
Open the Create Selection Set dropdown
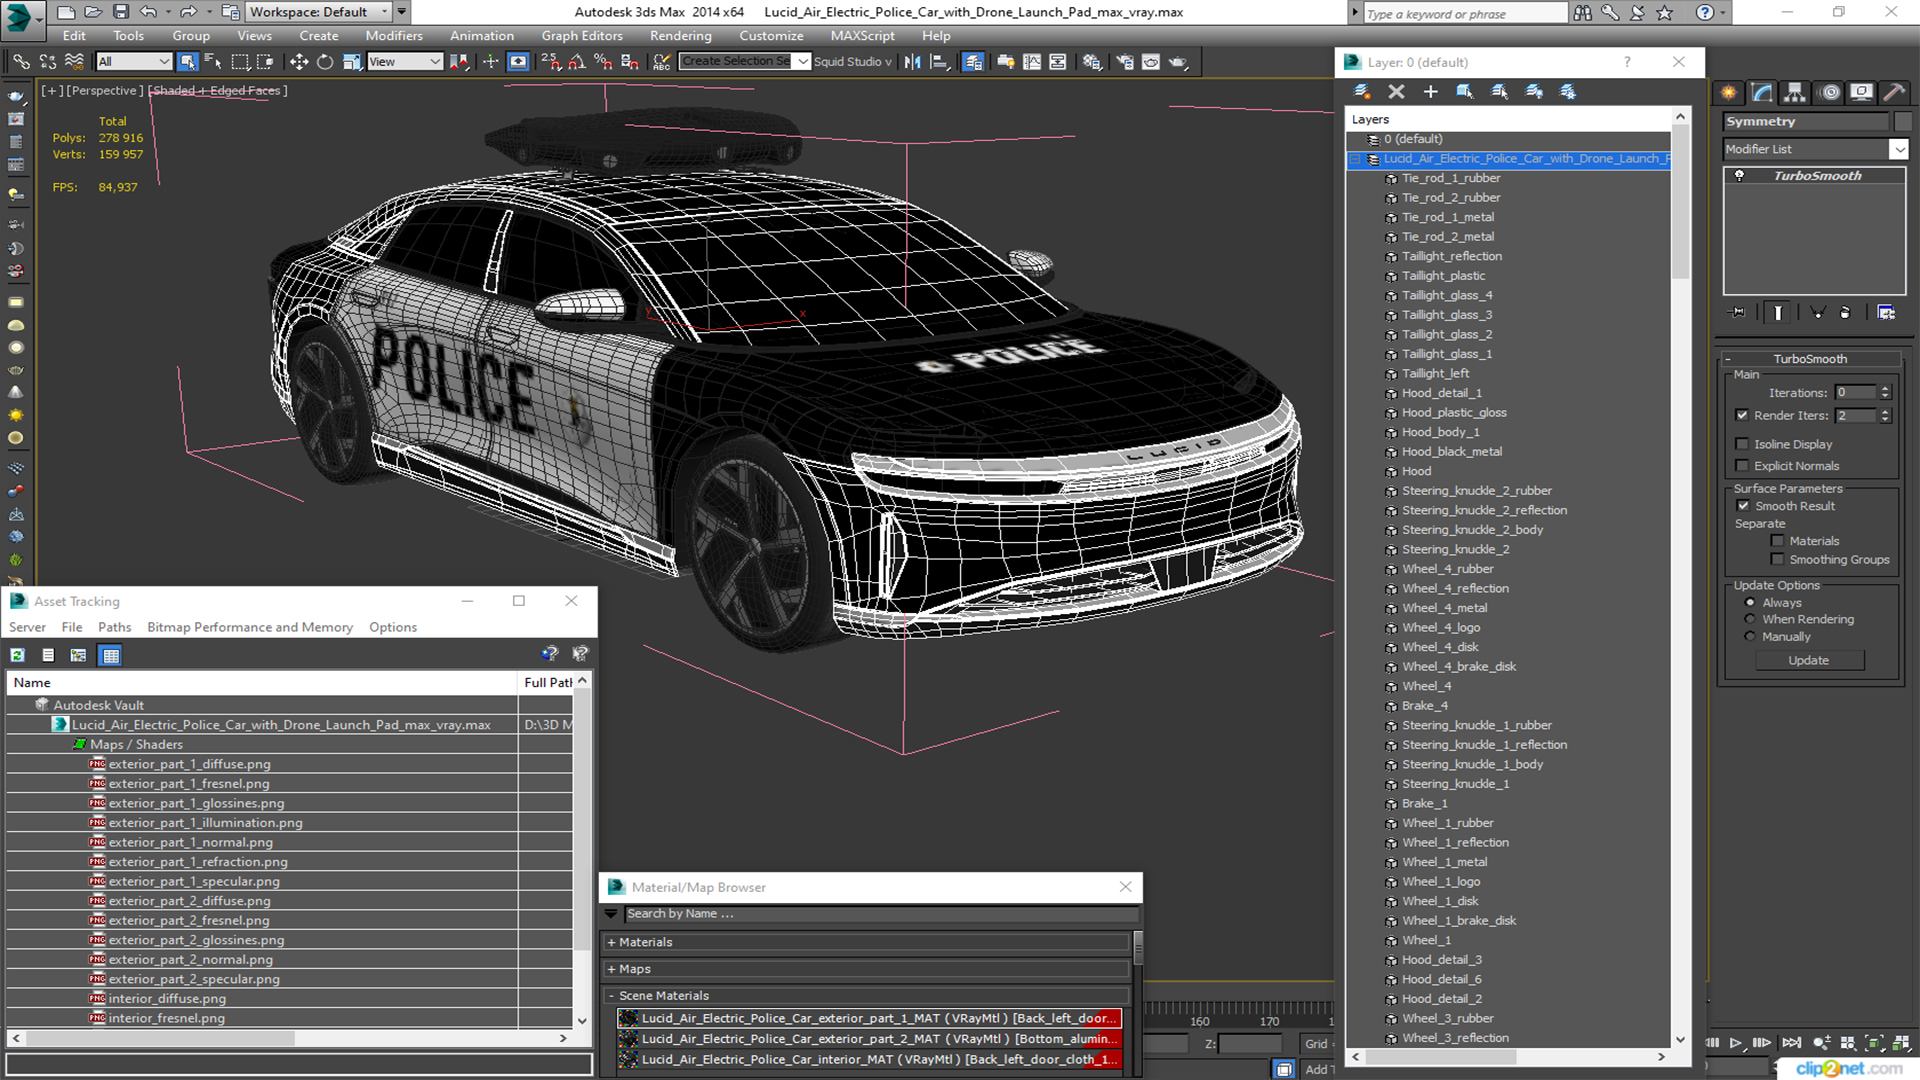(x=745, y=62)
